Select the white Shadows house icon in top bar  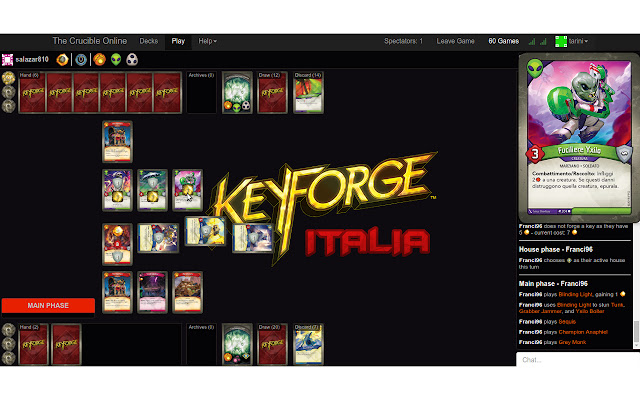[x=132, y=60]
